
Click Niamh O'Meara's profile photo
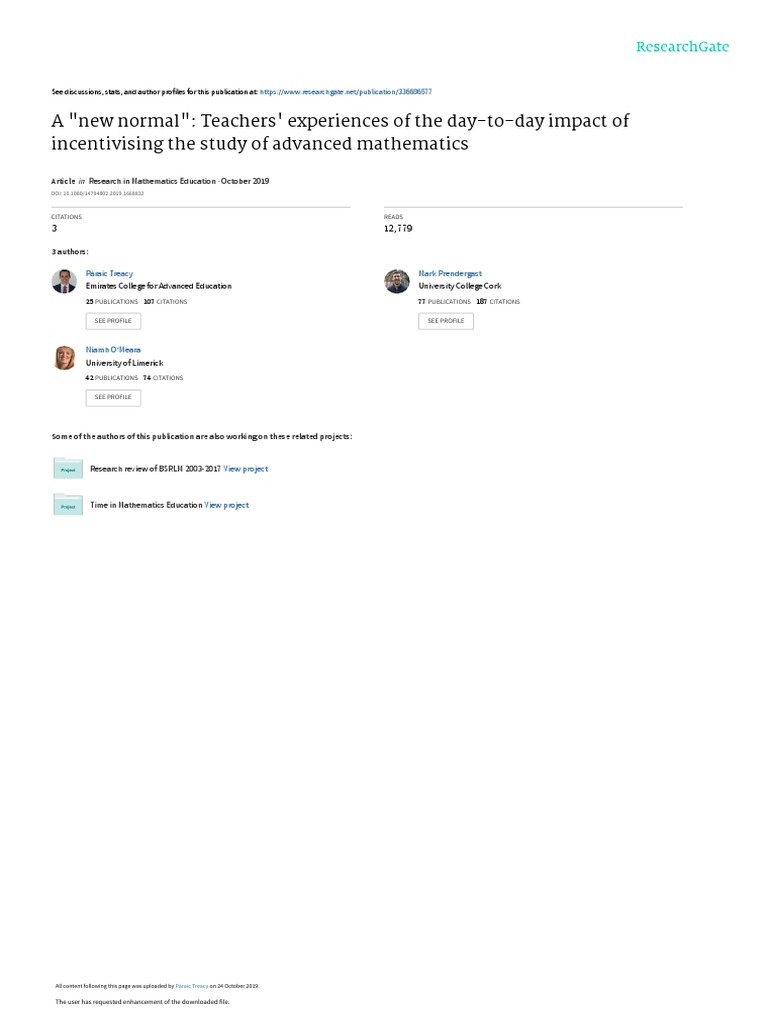click(64, 357)
